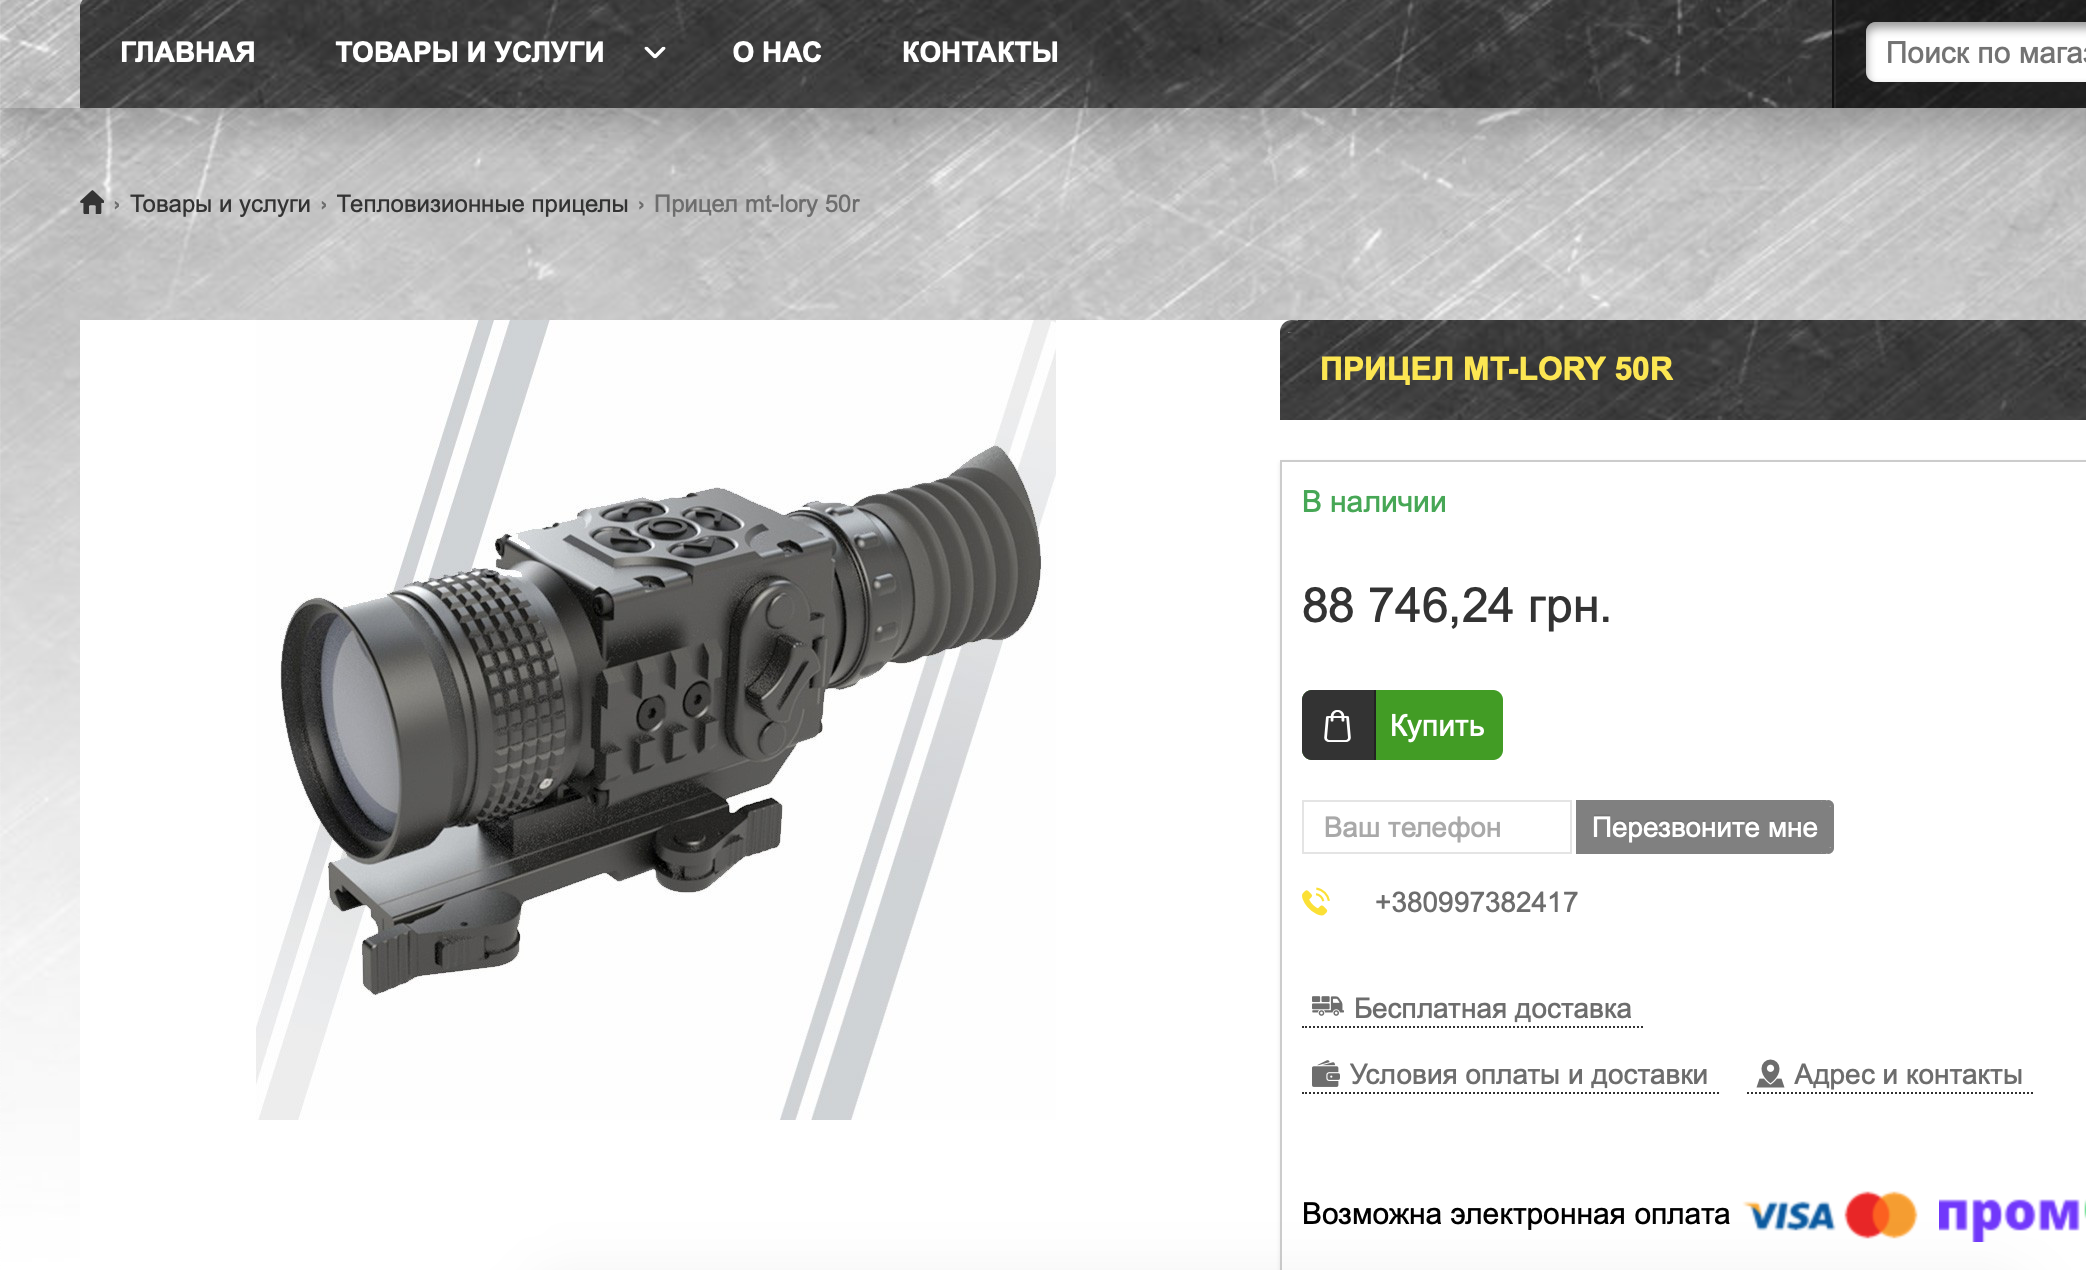Click the Visa payment logo
Image resolution: width=2086 pixels, height=1270 pixels.
click(1790, 1215)
